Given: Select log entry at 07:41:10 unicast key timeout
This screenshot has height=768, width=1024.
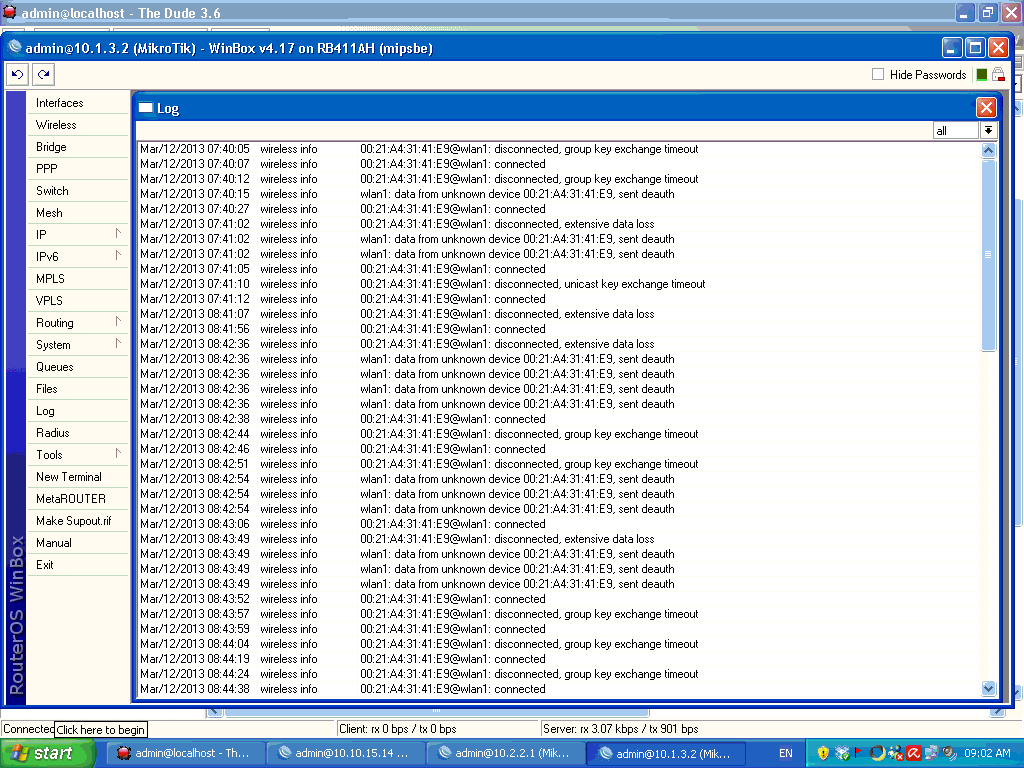Looking at the screenshot, I should coord(558,284).
